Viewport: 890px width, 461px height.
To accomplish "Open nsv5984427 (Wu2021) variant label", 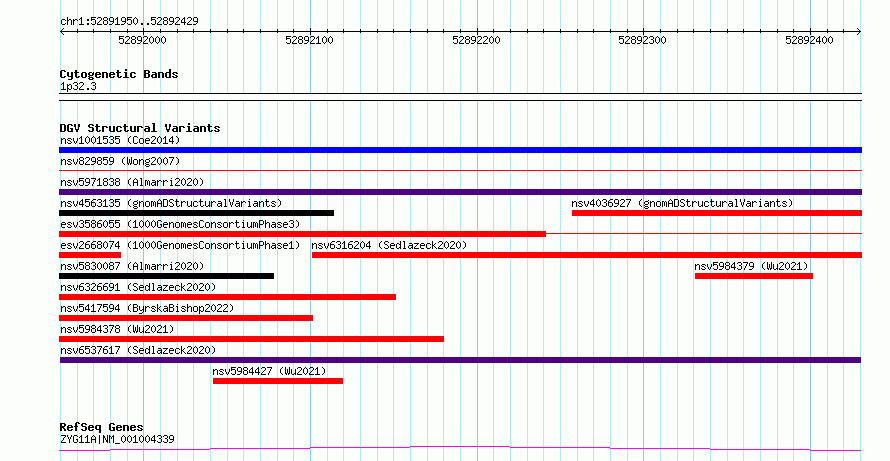I will point(270,371).
